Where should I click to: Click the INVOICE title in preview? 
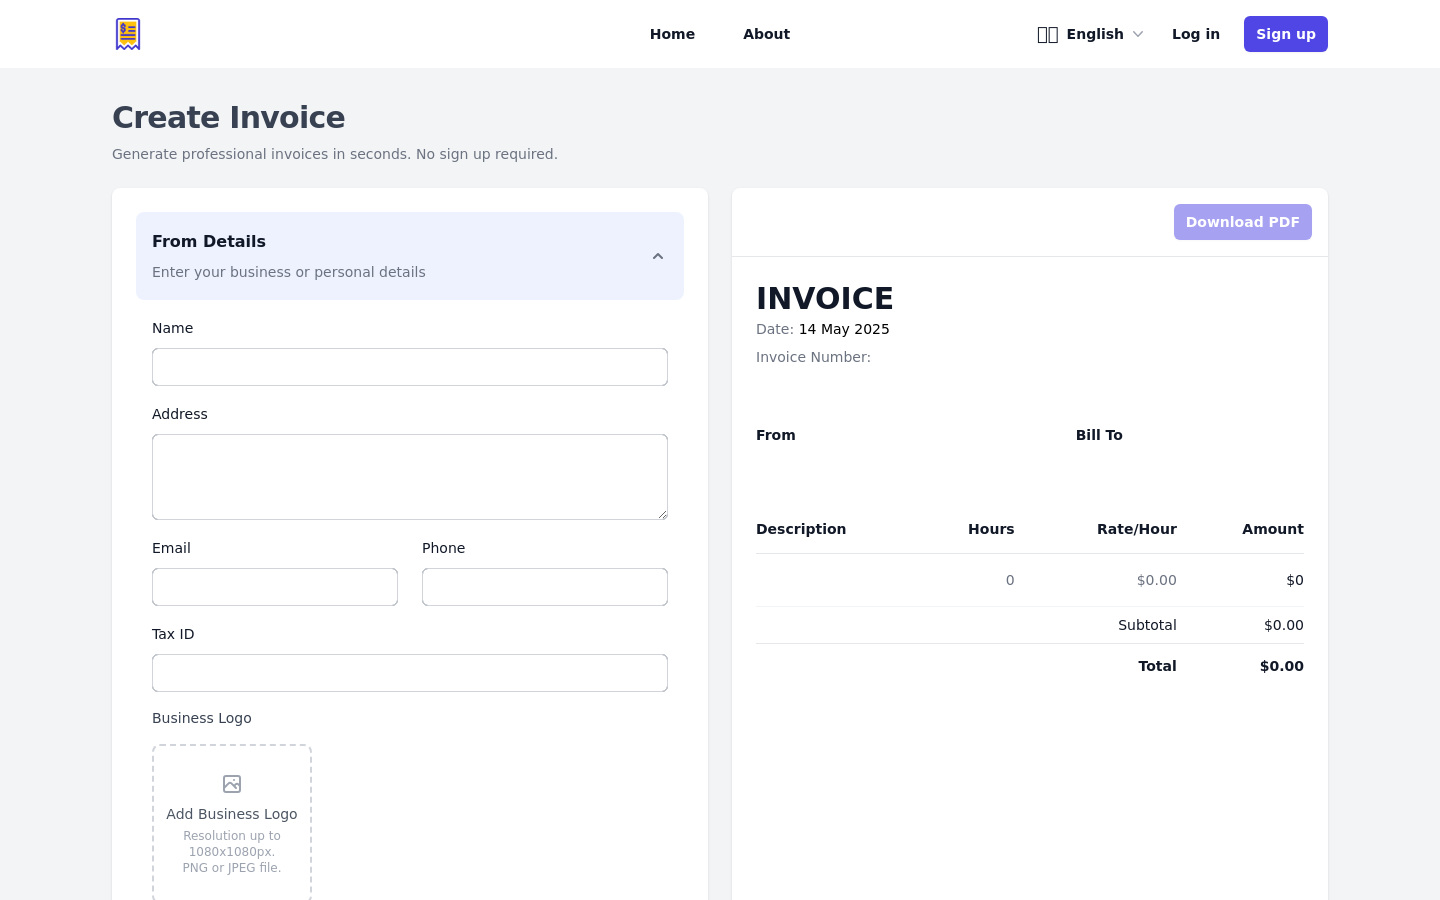(x=825, y=298)
